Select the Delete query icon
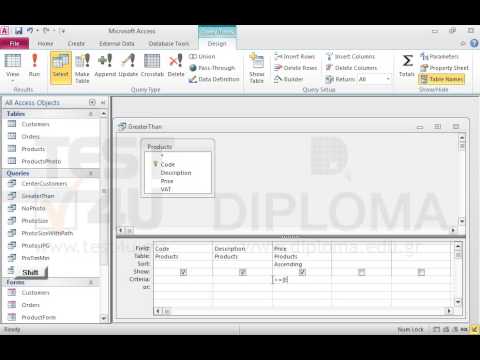Screen dimensions: 480x360 (x=176, y=65)
